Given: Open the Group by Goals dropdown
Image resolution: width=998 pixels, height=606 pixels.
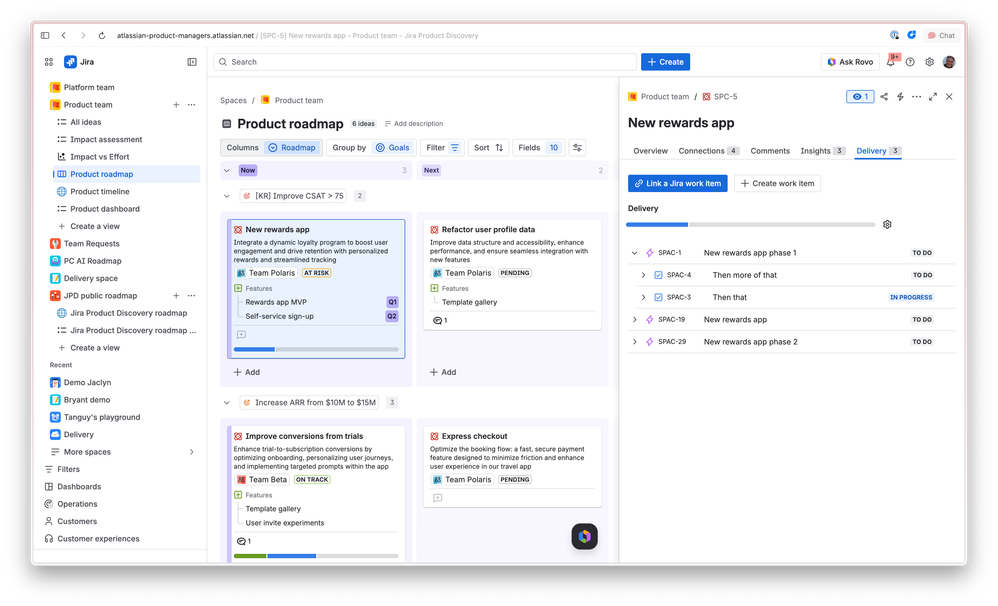Looking at the screenshot, I should [x=371, y=148].
